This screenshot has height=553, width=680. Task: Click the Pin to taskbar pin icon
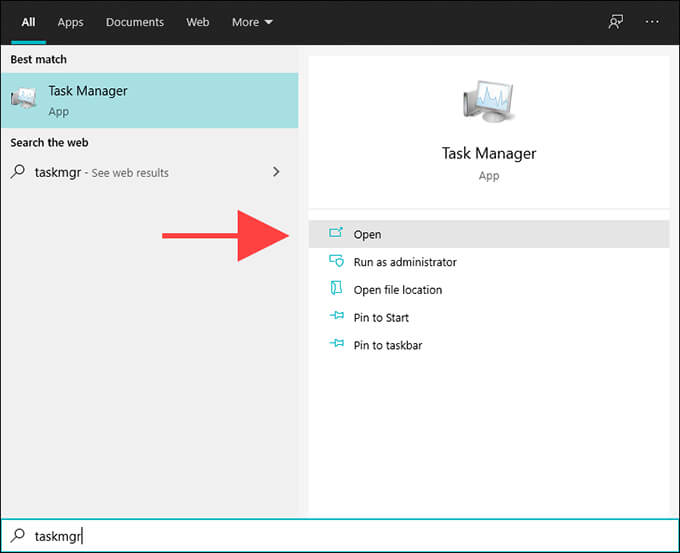click(x=337, y=344)
